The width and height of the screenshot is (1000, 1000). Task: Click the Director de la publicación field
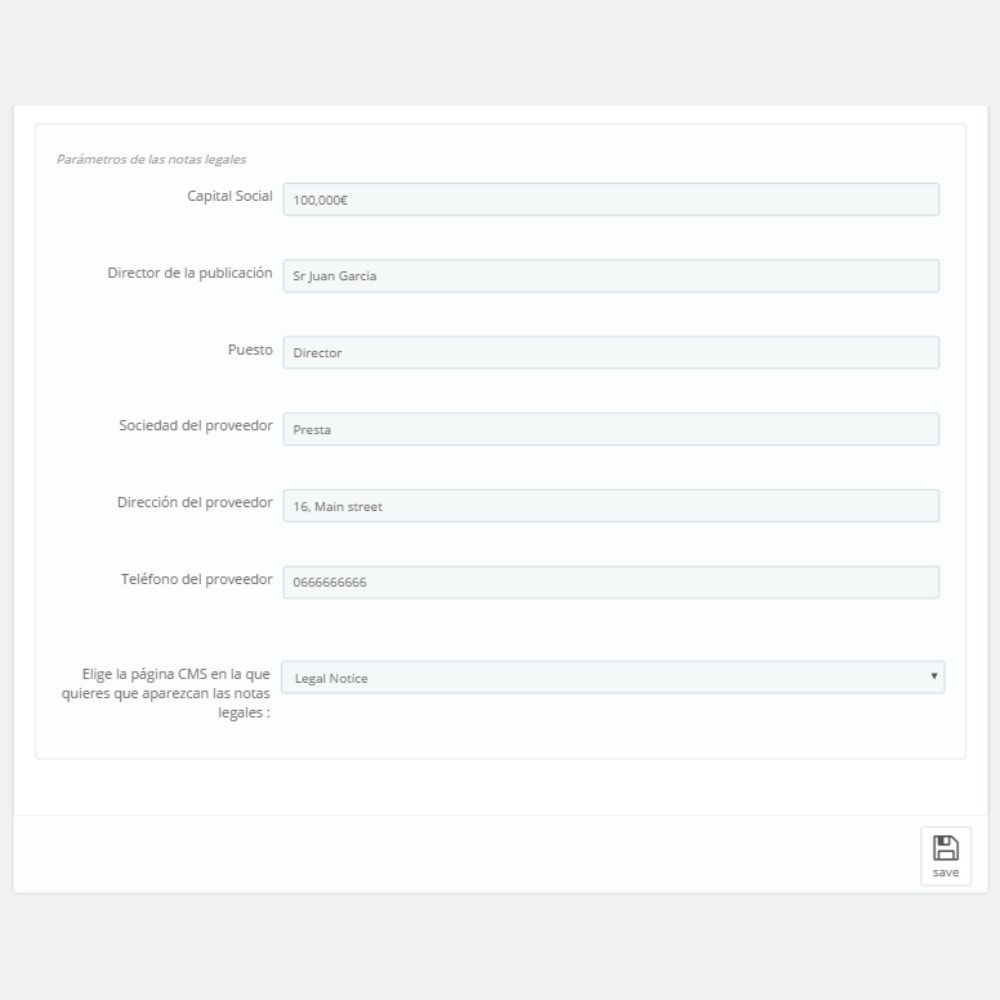[611, 276]
